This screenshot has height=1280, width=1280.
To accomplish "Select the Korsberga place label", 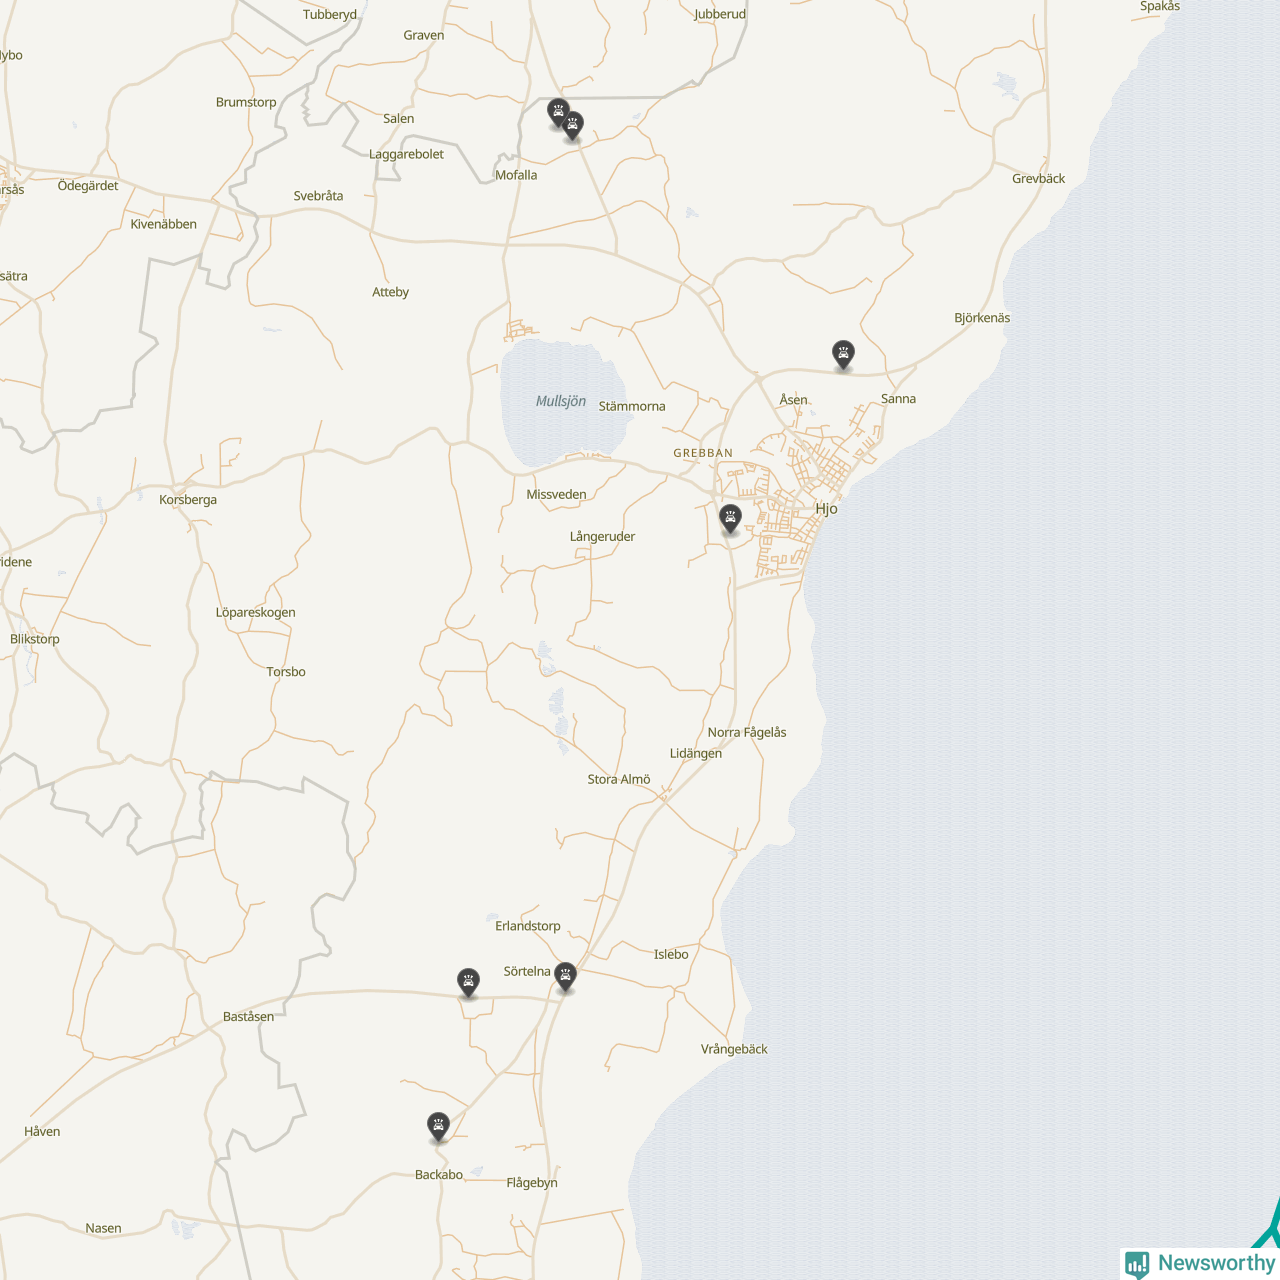I will pos(188,500).
